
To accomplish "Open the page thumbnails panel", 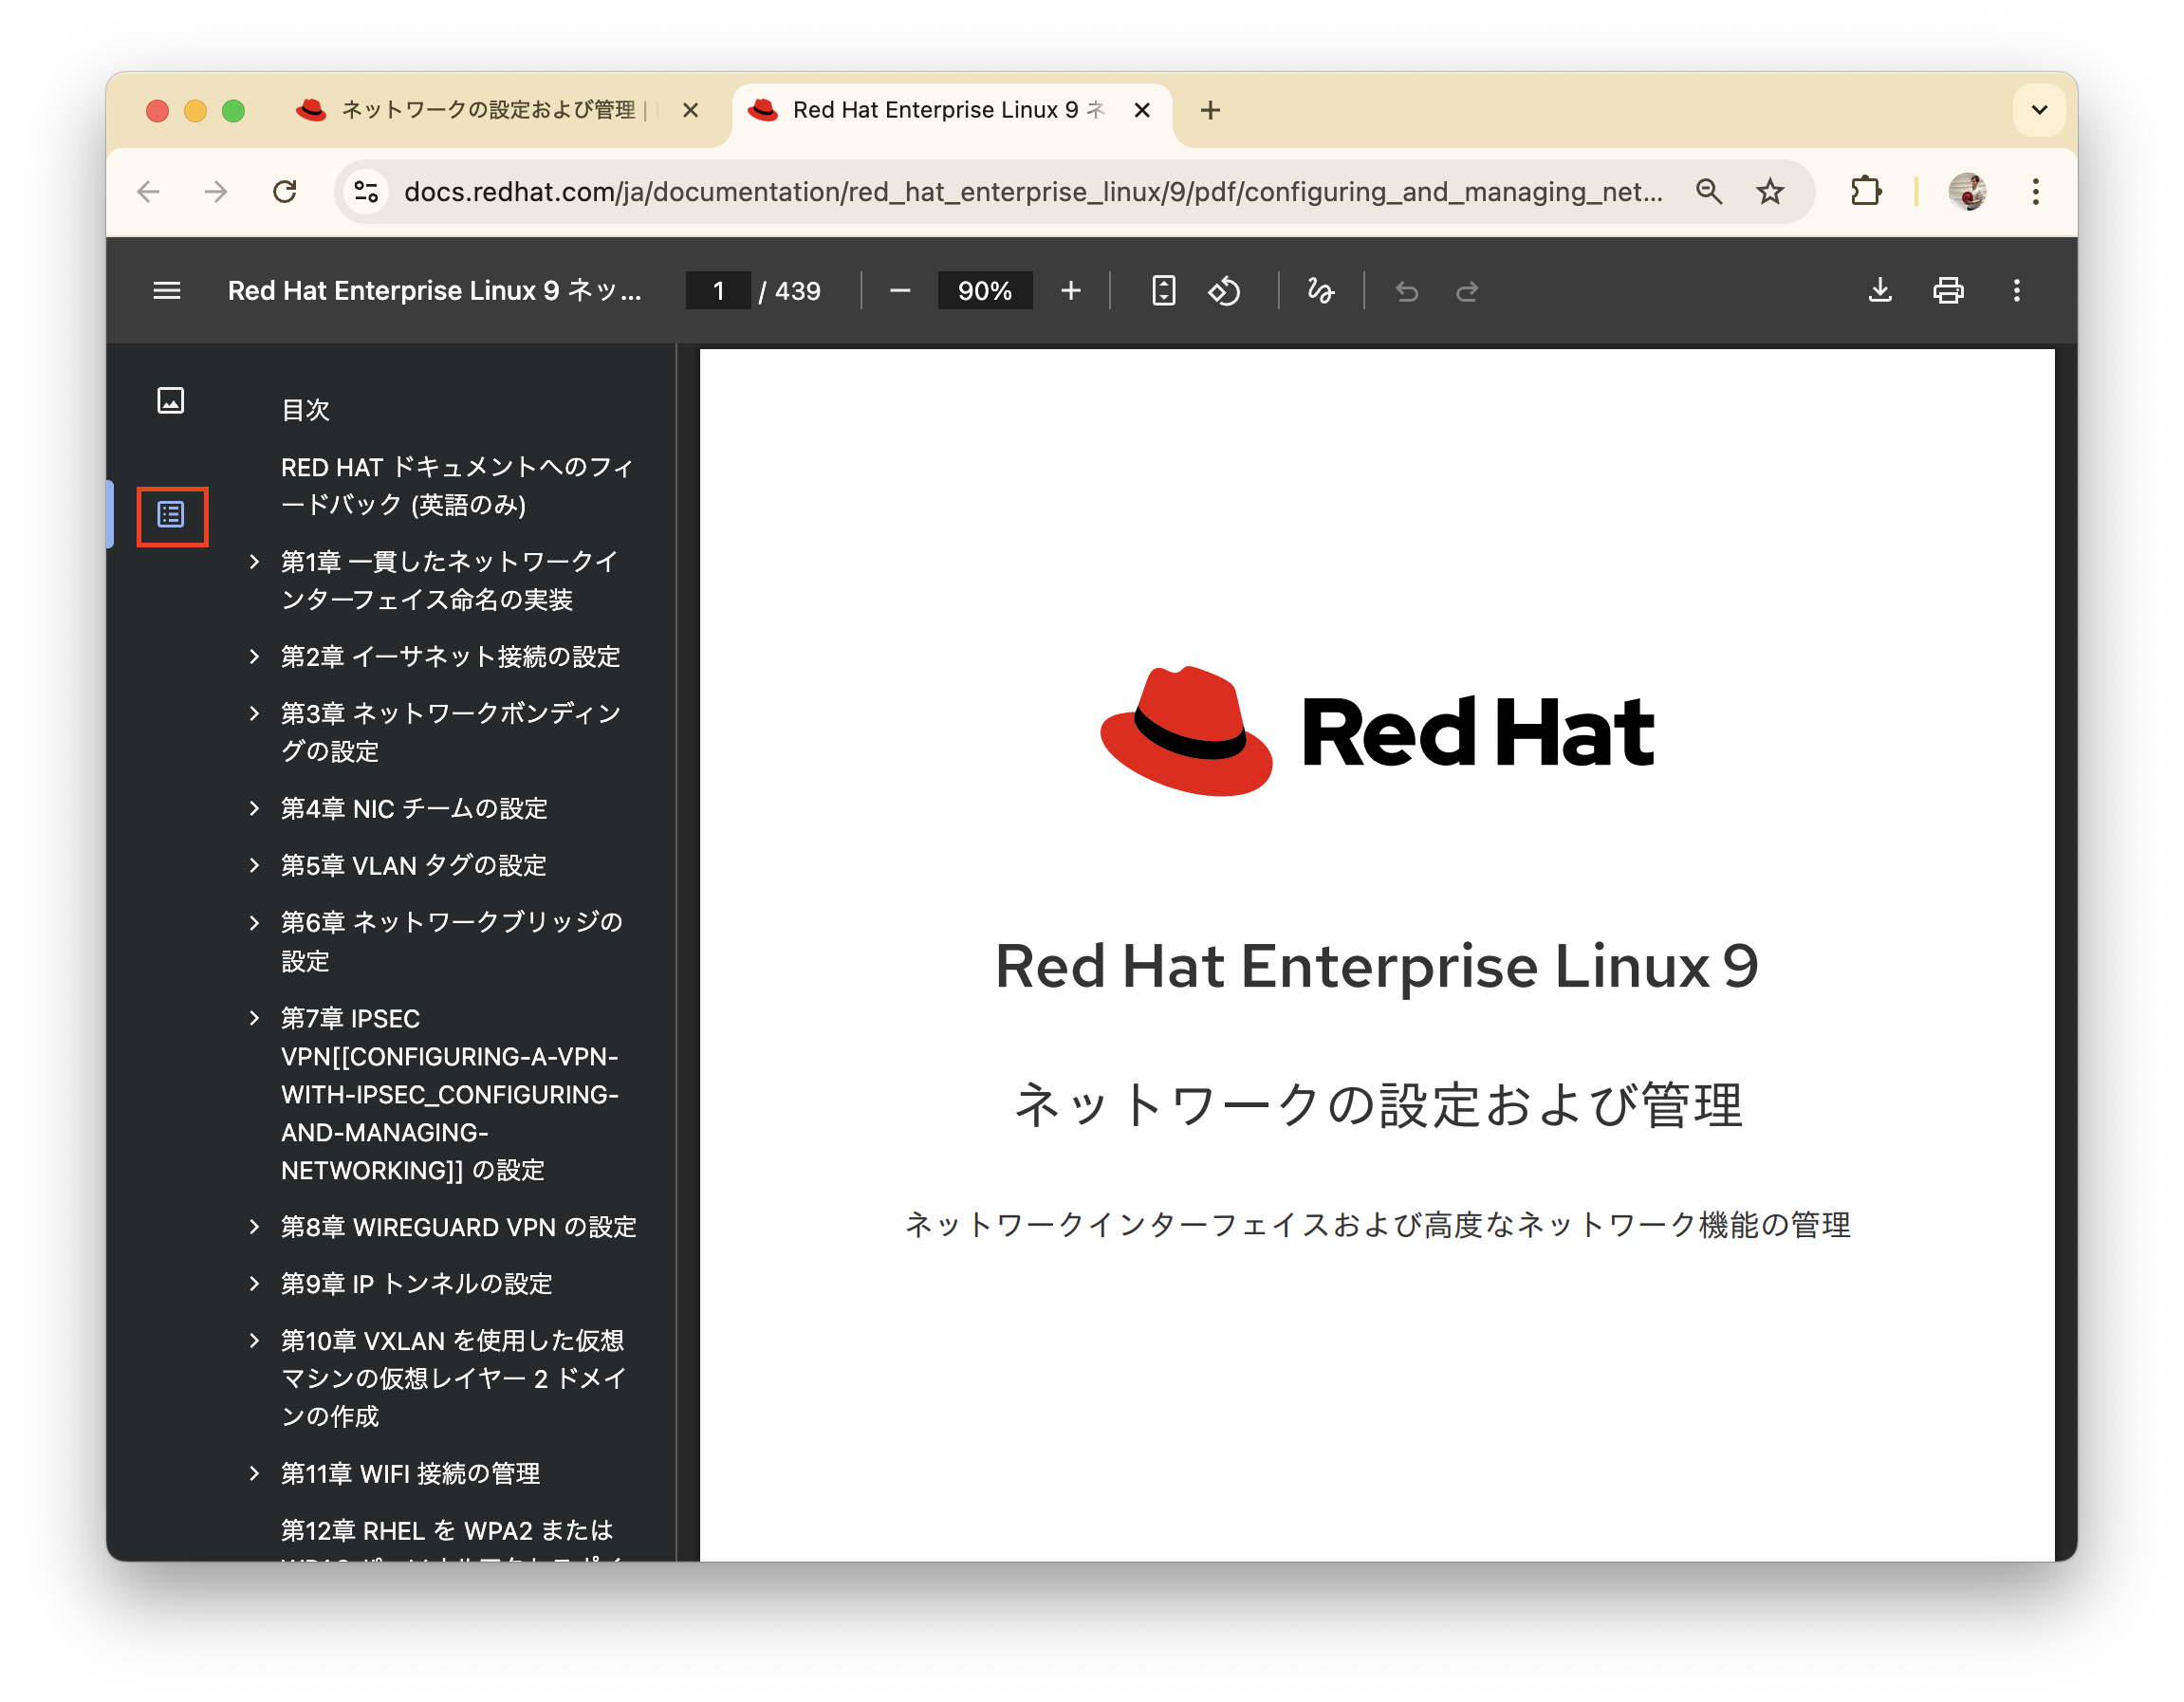I will click(x=171, y=401).
